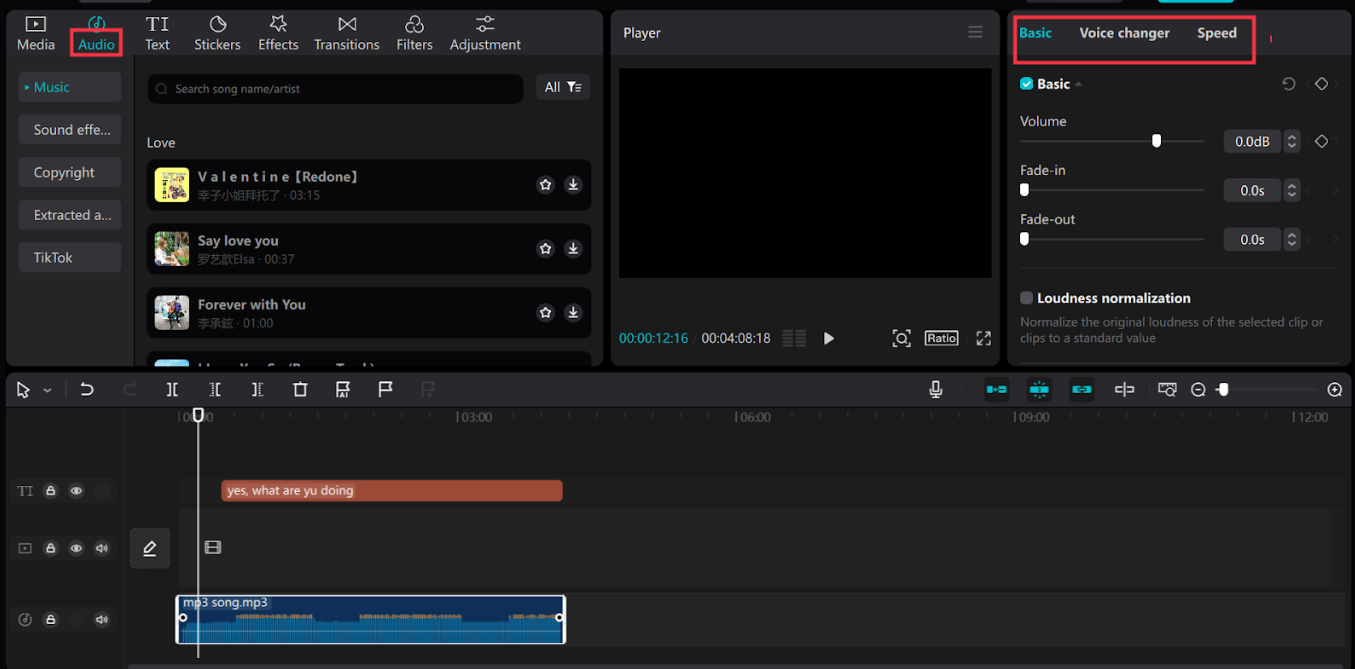The image size is (1355, 669).
Task: Adjust the Fade-in stepper arrows
Action: [1292, 190]
